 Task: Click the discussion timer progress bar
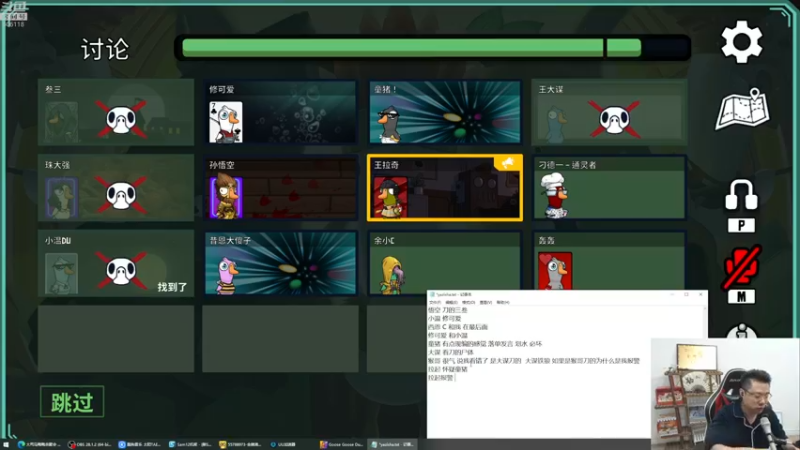click(x=433, y=48)
